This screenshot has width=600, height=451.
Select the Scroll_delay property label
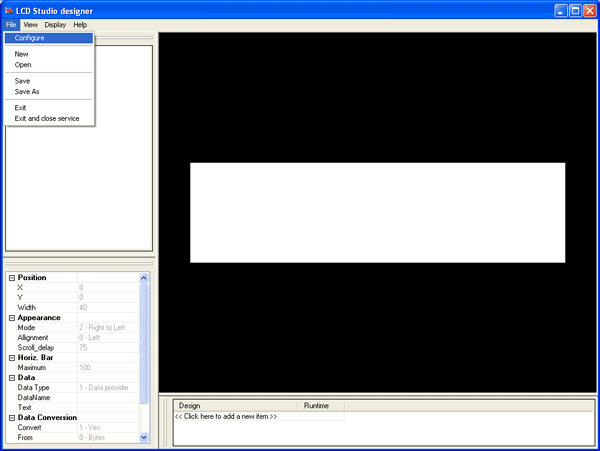(36, 347)
